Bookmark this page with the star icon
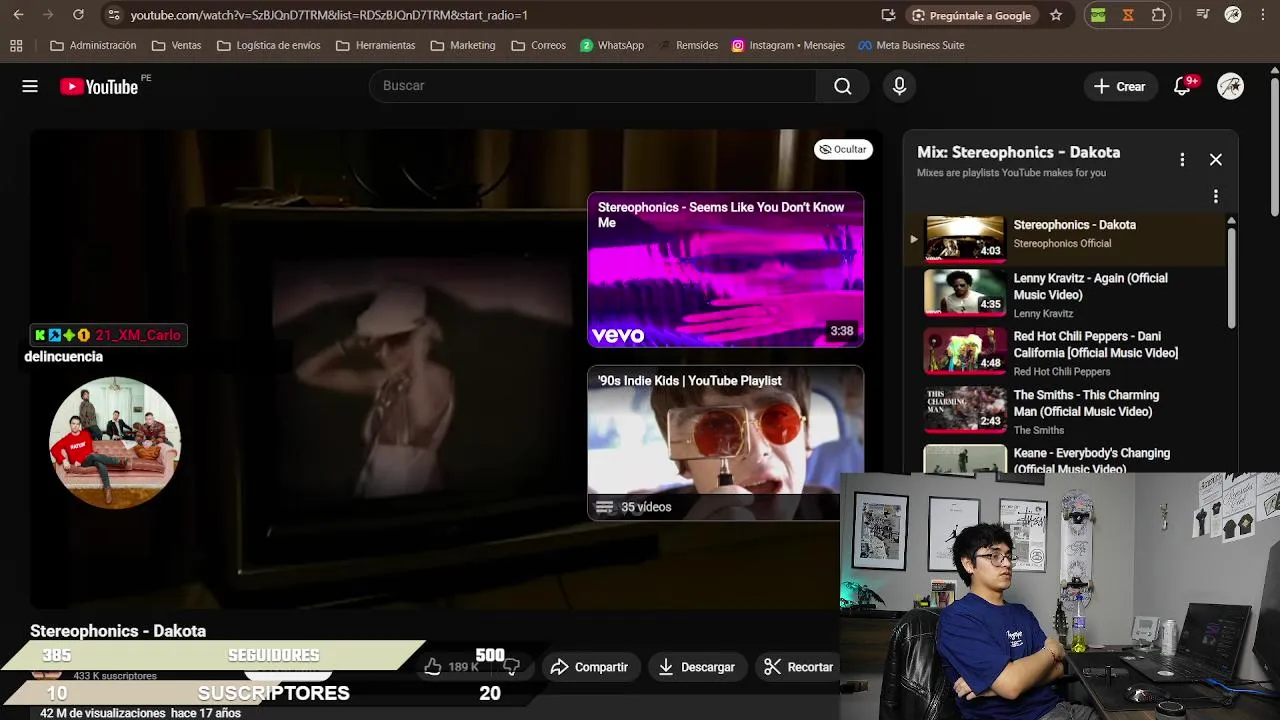Image resolution: width=1280 pixels, height=720 pixels. tap(1056, 15)
